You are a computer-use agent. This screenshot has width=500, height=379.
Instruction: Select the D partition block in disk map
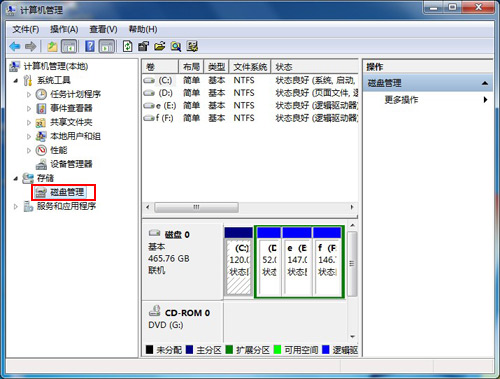point(269,261)
